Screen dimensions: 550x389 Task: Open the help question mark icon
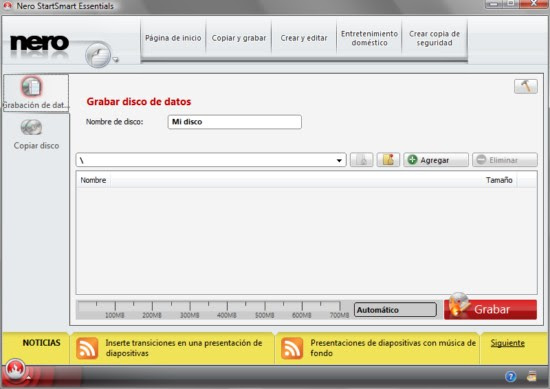tap(510, 377)
